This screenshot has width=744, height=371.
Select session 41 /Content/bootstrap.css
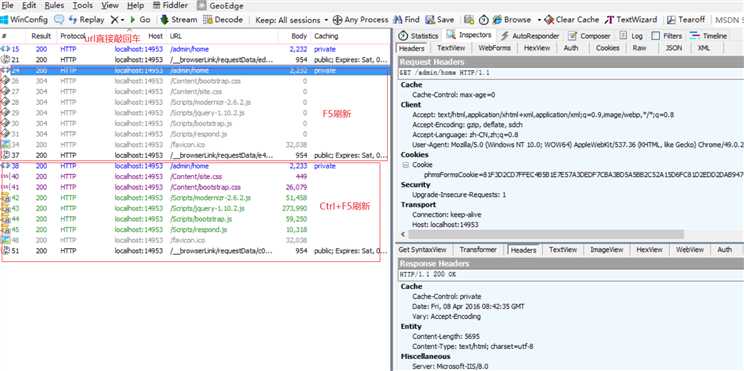coord(195,187)
